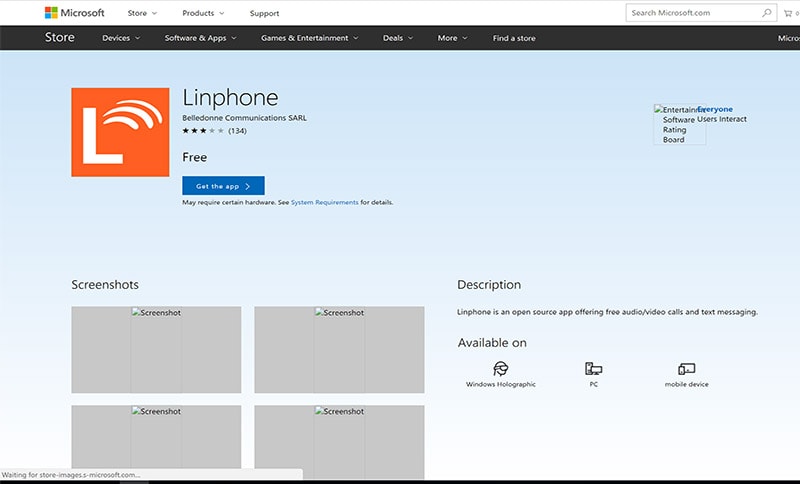800x484 pixels.
Task: Expand the Products dropdown
Action: 203,13
